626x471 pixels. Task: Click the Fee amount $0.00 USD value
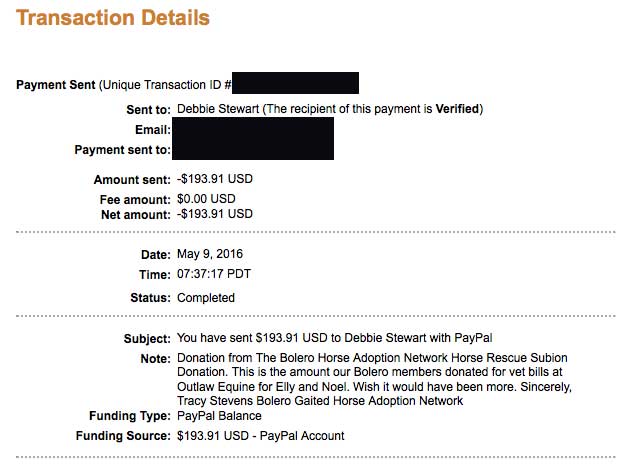(206, 199)
